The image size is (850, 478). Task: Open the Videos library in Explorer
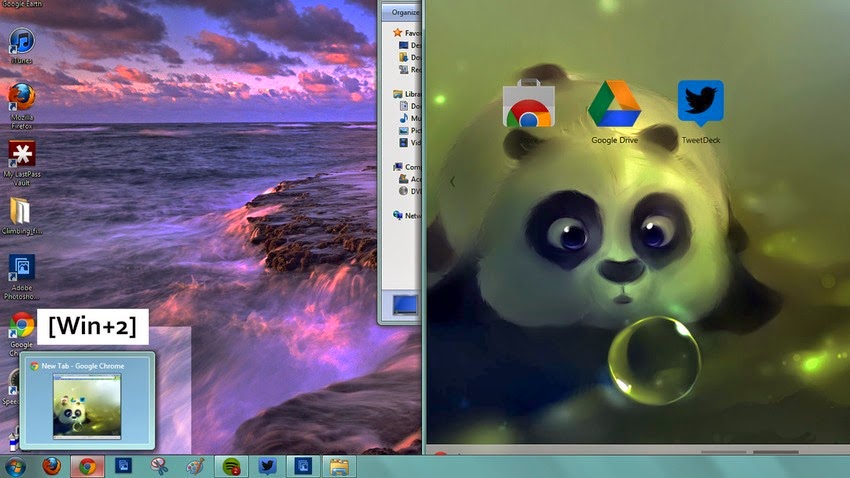click(x=410, y=143)
